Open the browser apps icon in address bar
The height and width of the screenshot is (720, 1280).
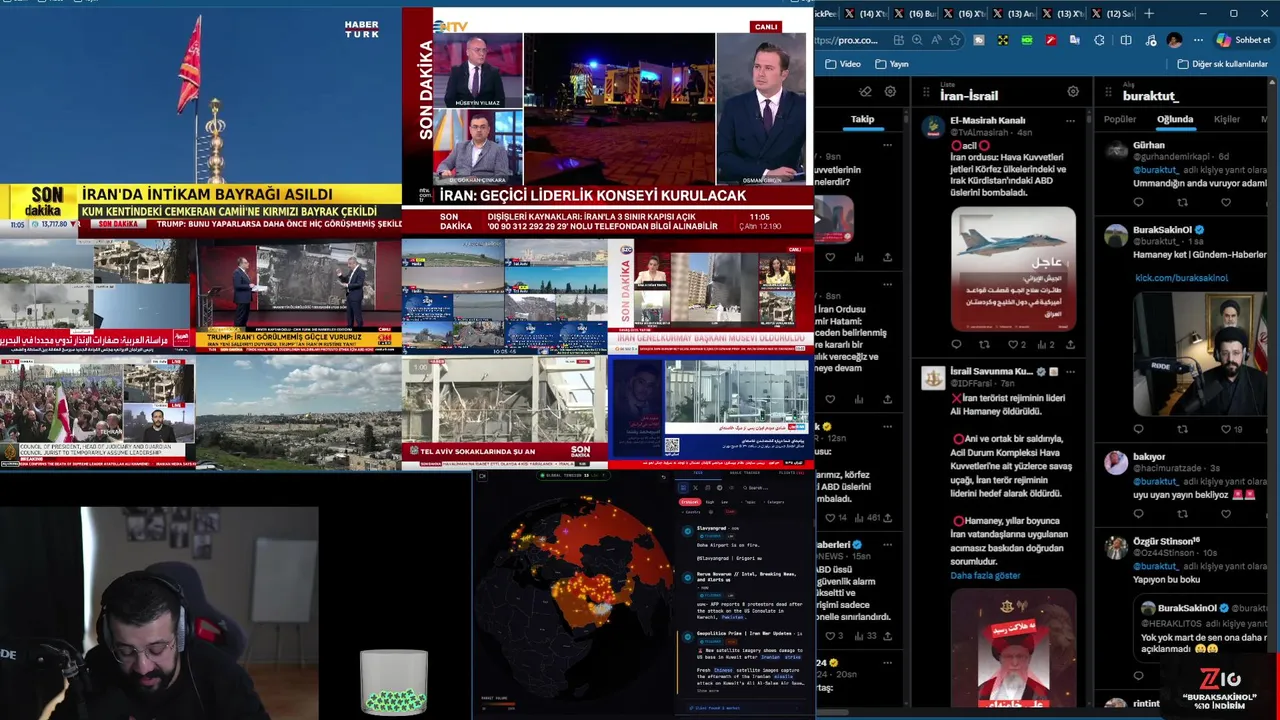tap(899, 40)
